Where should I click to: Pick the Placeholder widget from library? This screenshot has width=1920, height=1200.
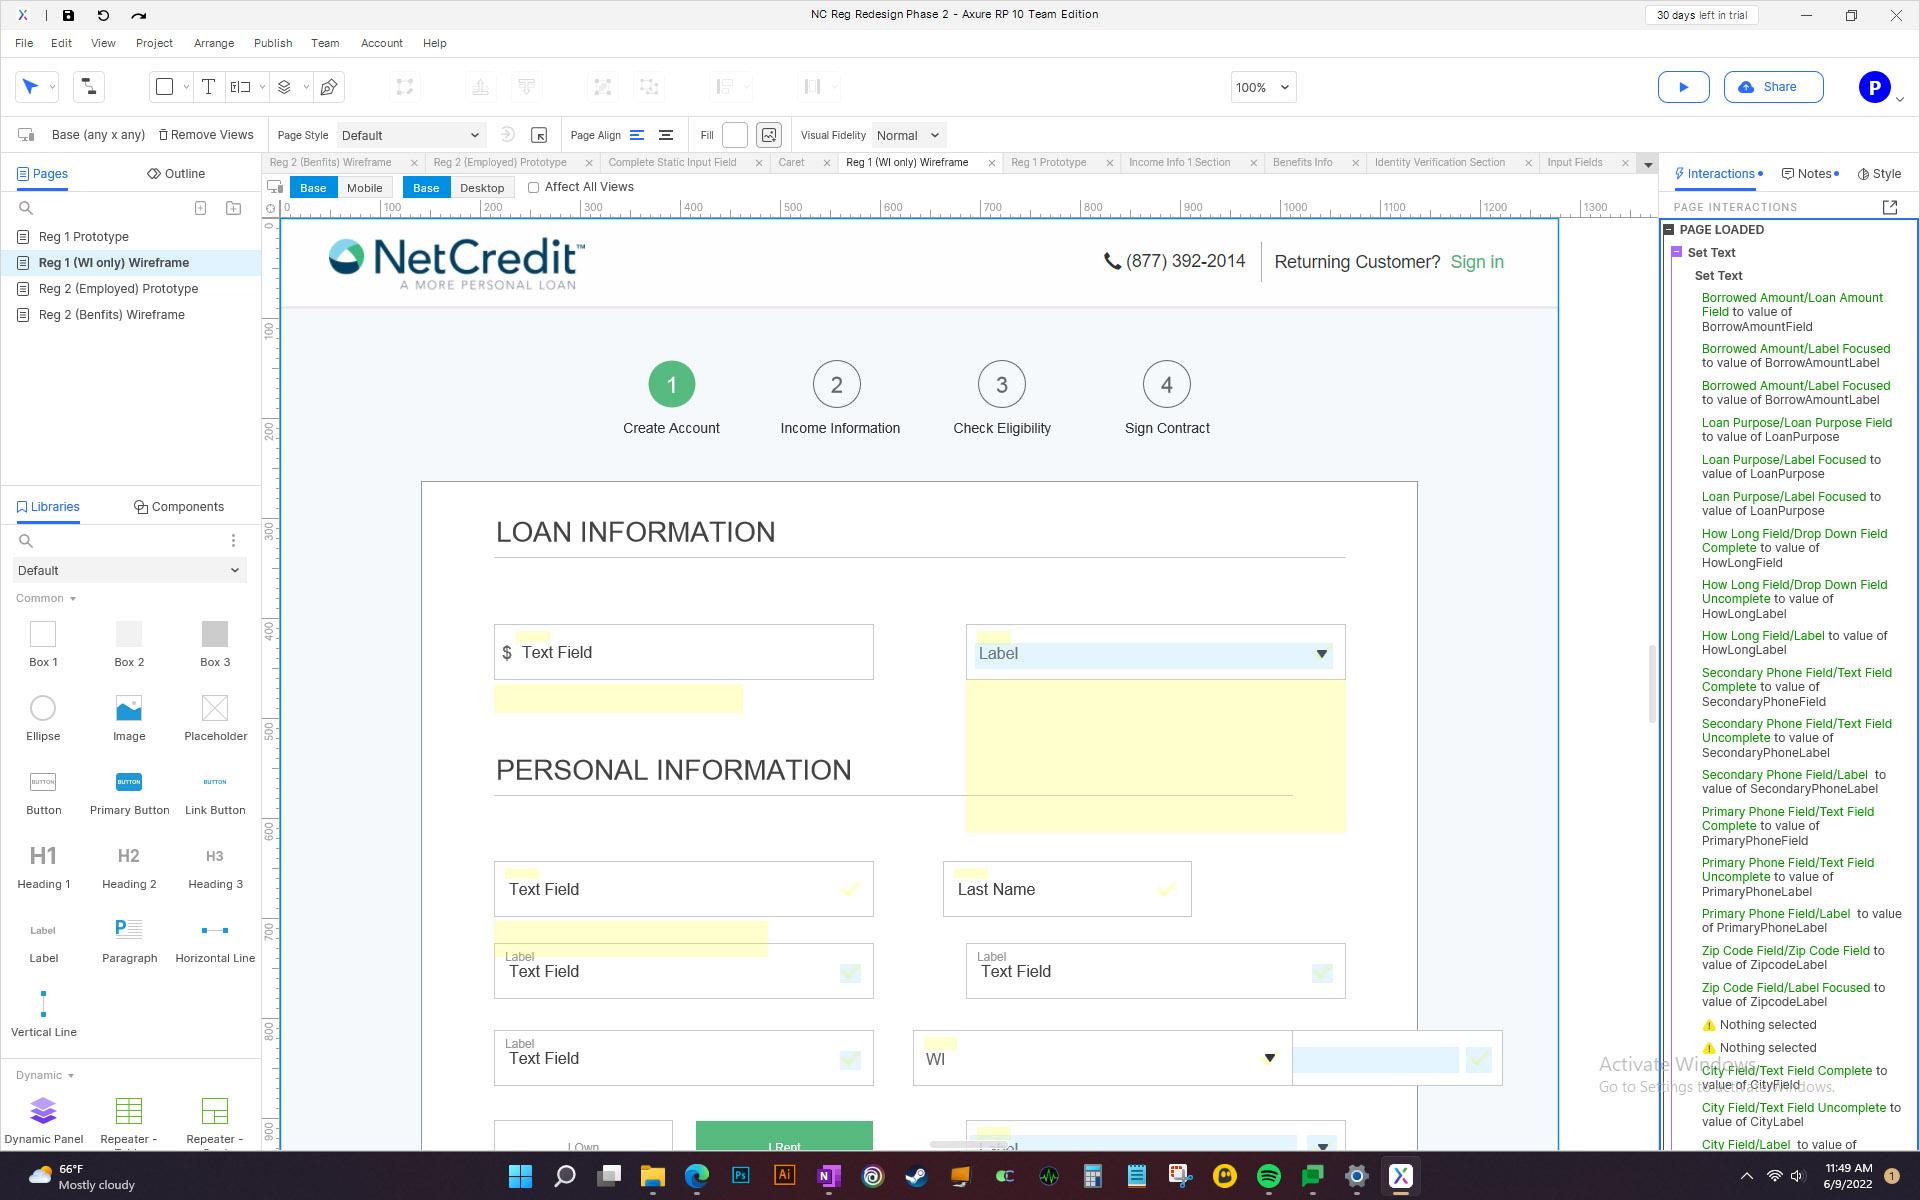215,718
